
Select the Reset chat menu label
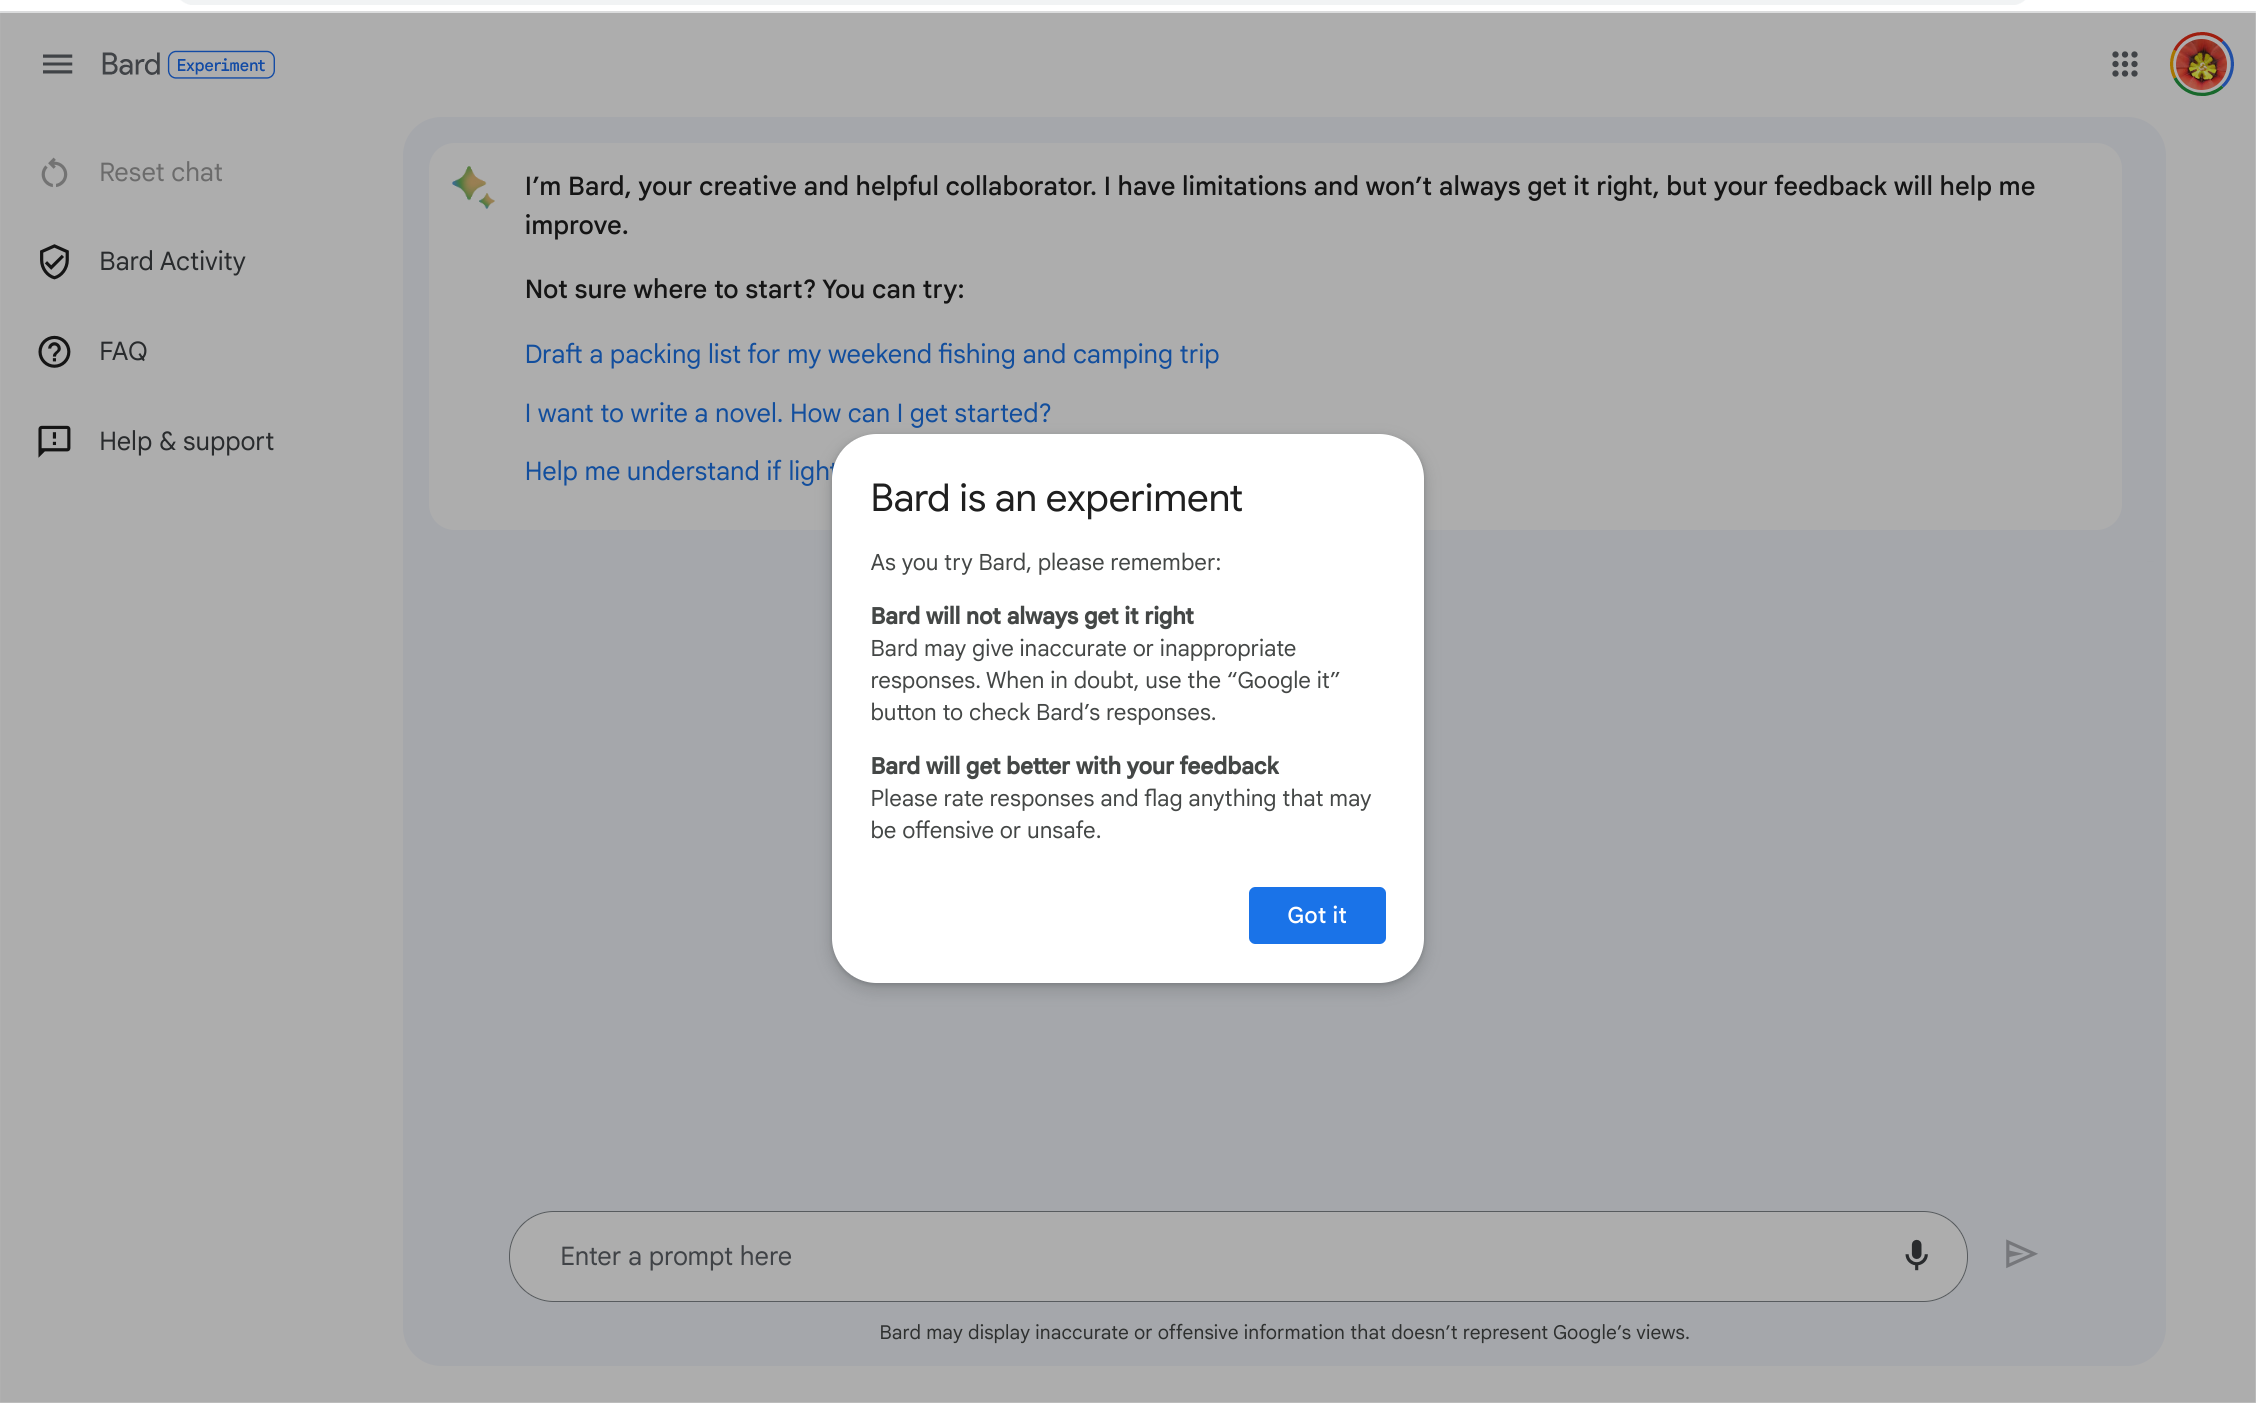pyautogui.click(x=161, y=173)
